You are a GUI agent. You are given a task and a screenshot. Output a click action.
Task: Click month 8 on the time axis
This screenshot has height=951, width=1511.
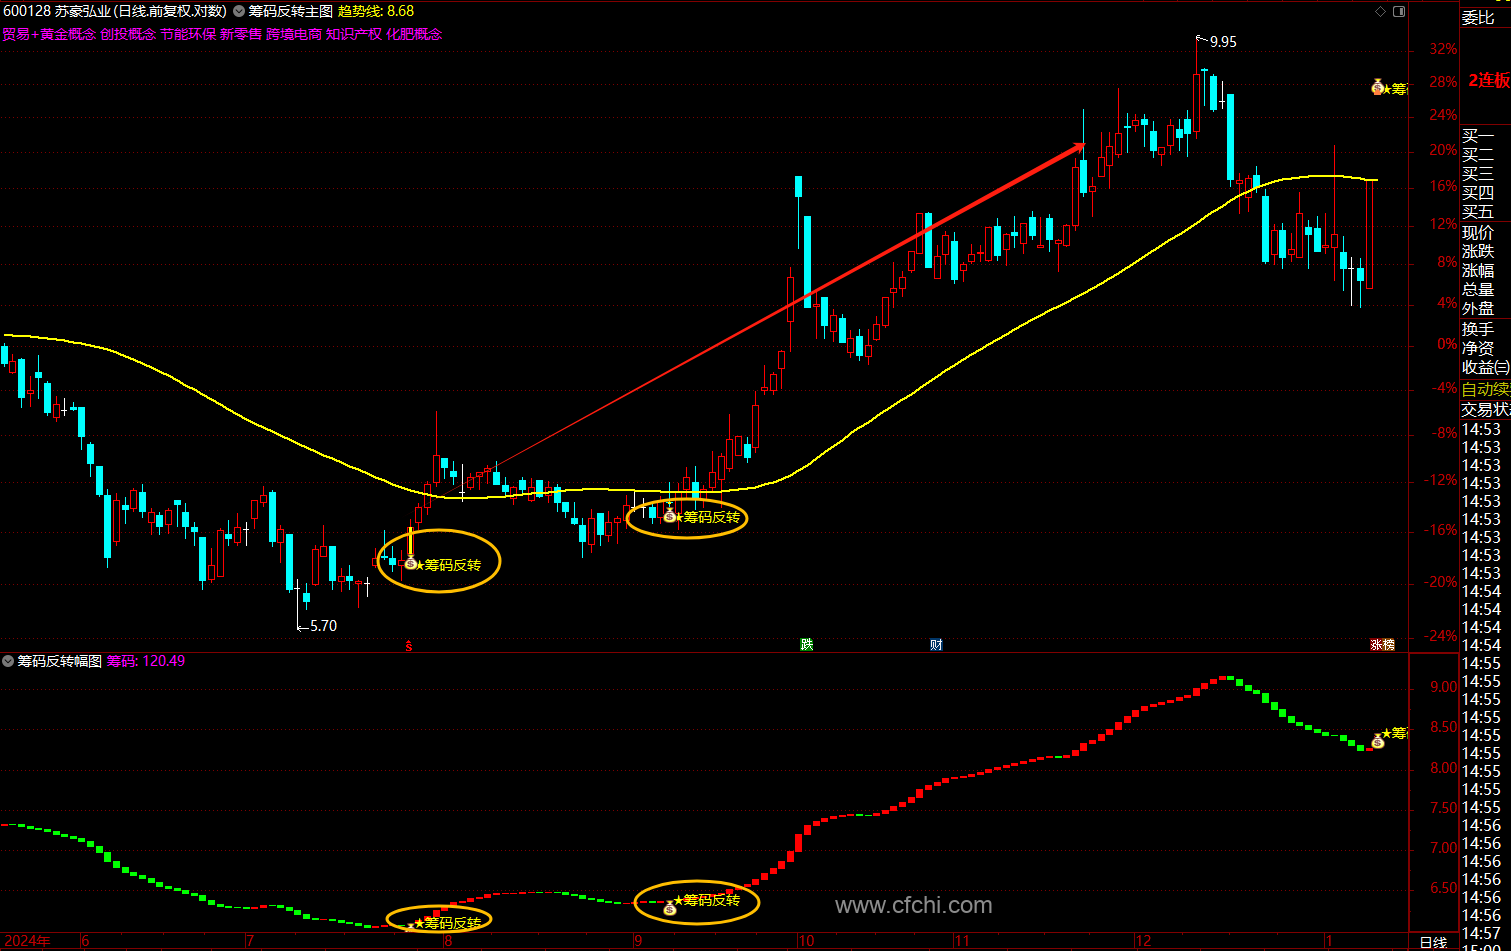pos(448,941)
